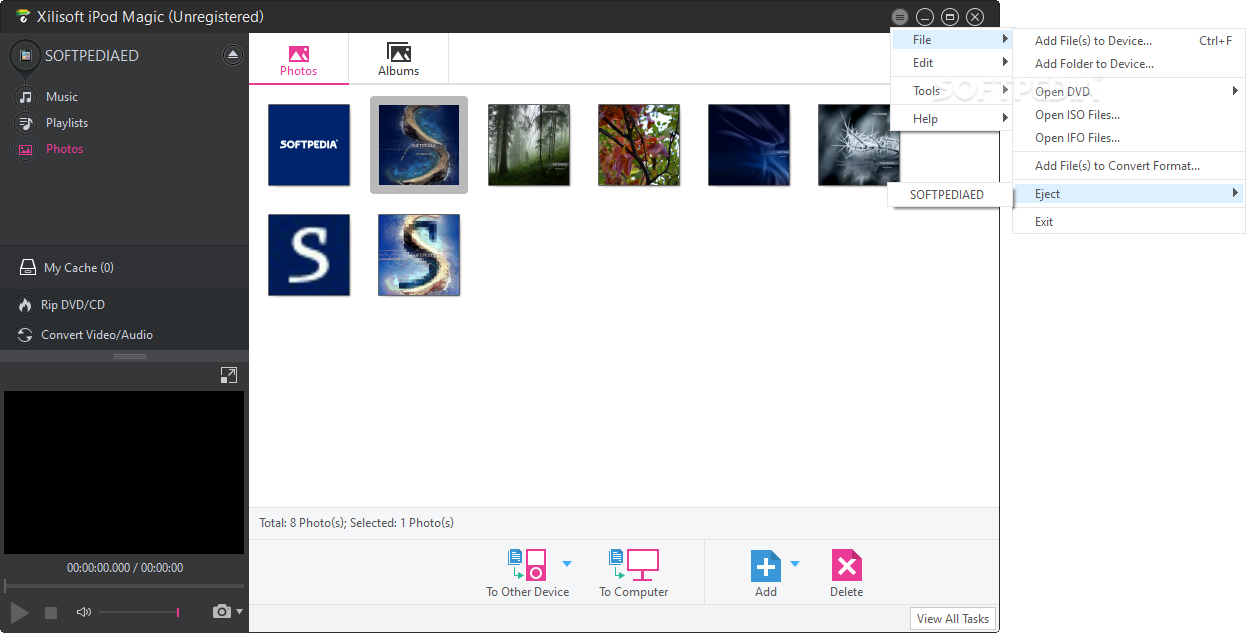Open the To Other Device dropdown arrow
1246x633 pixels.
click(x=567, y=564)
